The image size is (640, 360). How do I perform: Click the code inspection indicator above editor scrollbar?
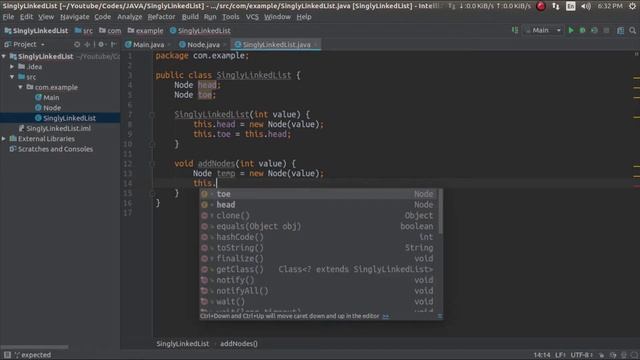[636, 54]
